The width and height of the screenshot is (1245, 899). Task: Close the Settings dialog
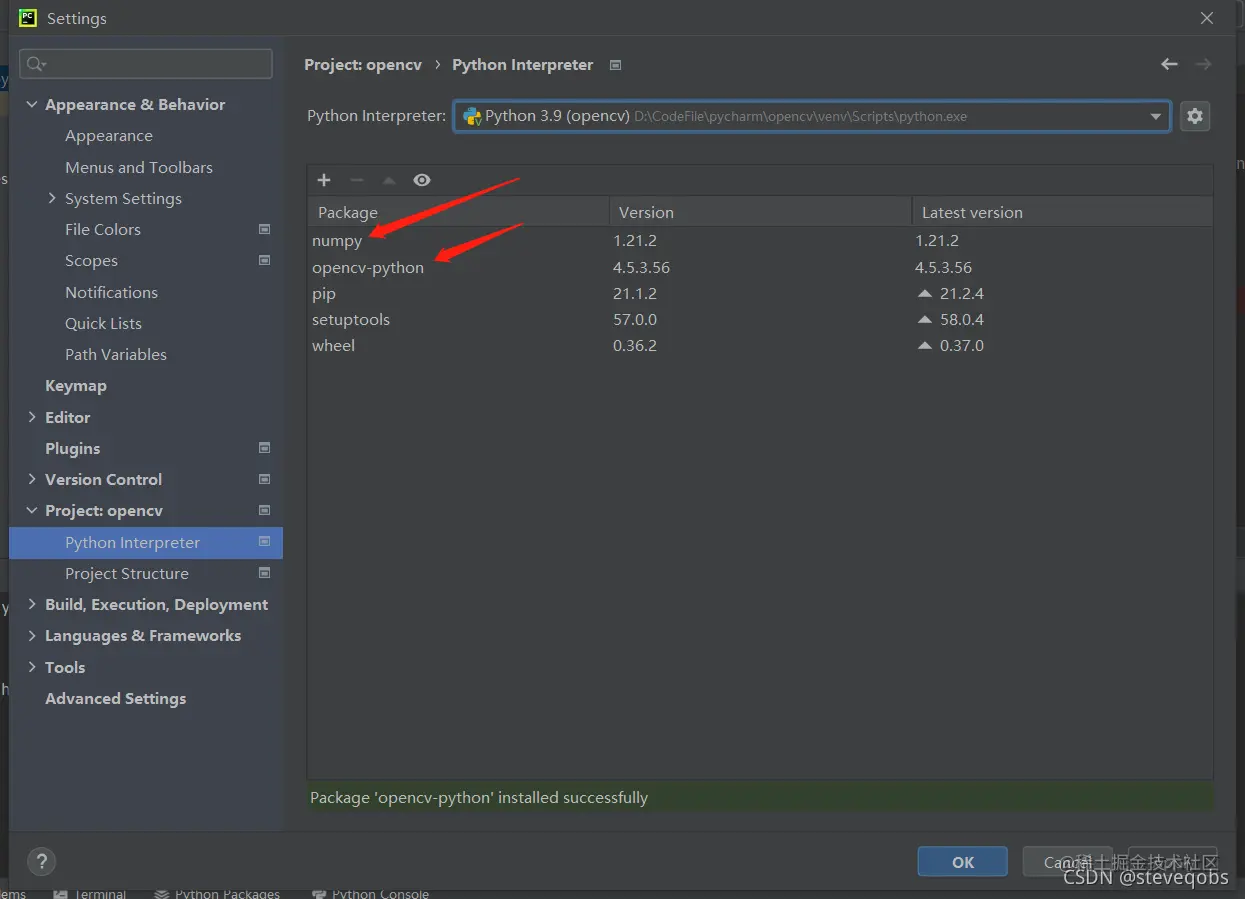(x=1207, y=18)
